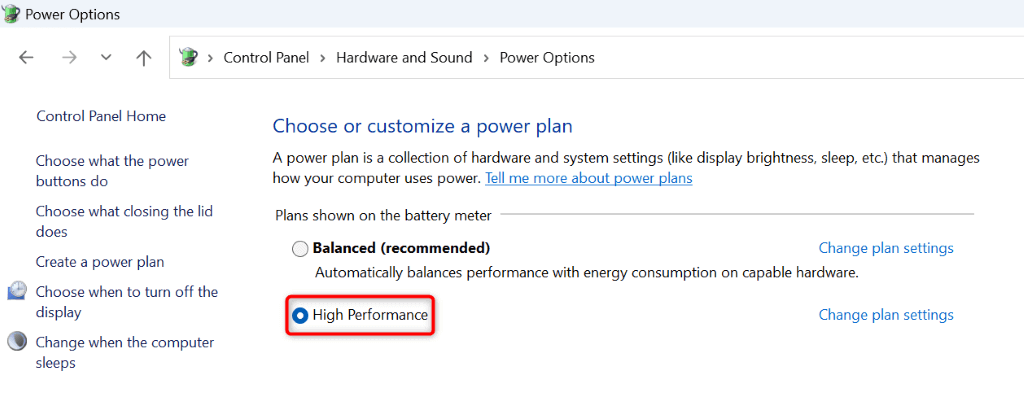Select the Balanced (recommended) power plan
This screenshot has height=402, width=1024.
(x=300, y=248)
